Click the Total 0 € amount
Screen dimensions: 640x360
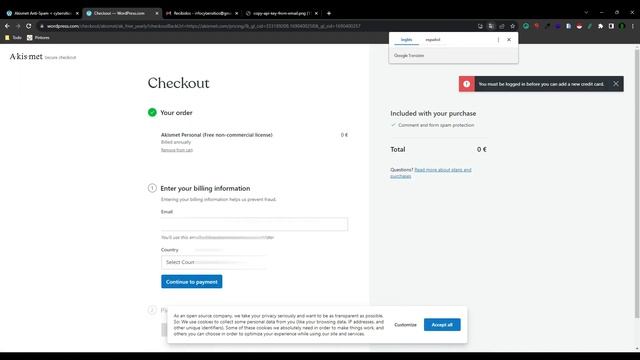point(482,149)
